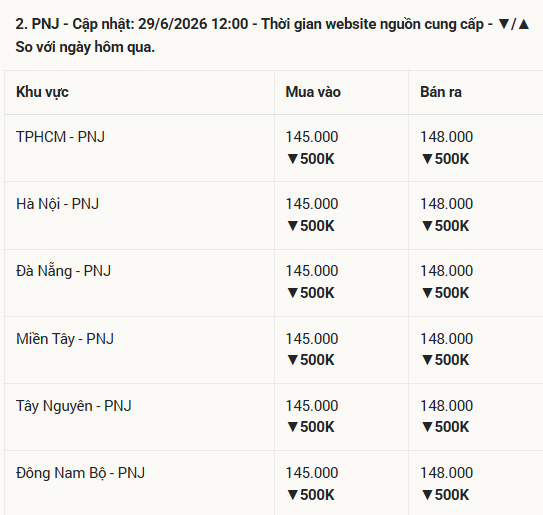Select the Tây Nguyên - PNJ row label

click(x=74, y=406)
